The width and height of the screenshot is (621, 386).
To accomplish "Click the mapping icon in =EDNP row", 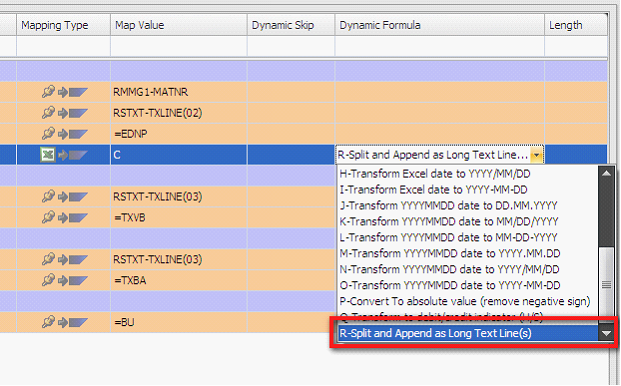I will click(x=64, y=134).
